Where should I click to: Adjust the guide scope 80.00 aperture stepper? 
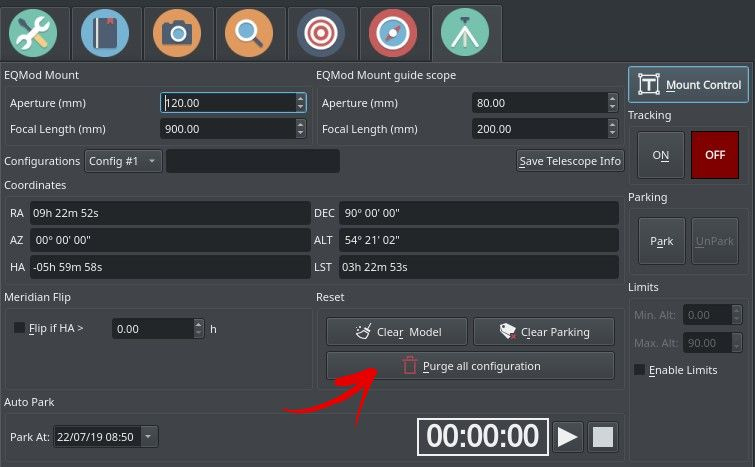tap(612, 103)
